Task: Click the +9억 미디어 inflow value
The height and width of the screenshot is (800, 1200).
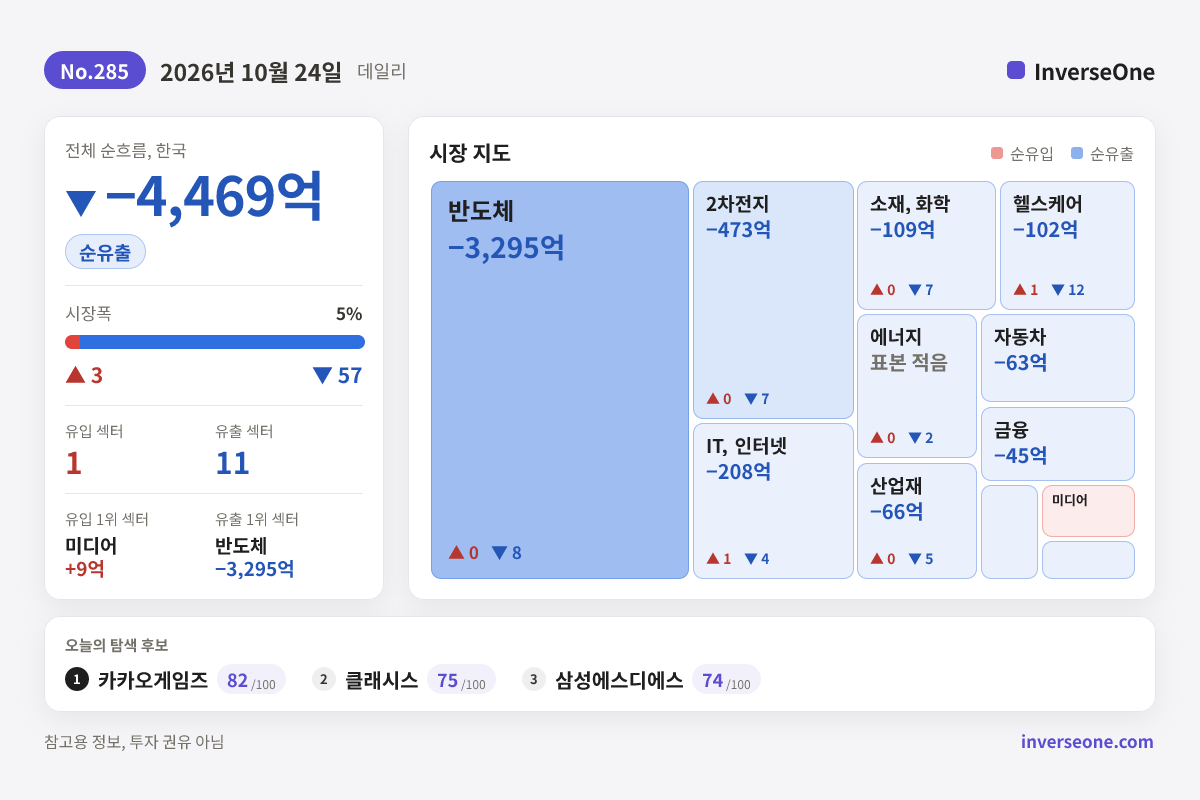Action: pos(85,569)
